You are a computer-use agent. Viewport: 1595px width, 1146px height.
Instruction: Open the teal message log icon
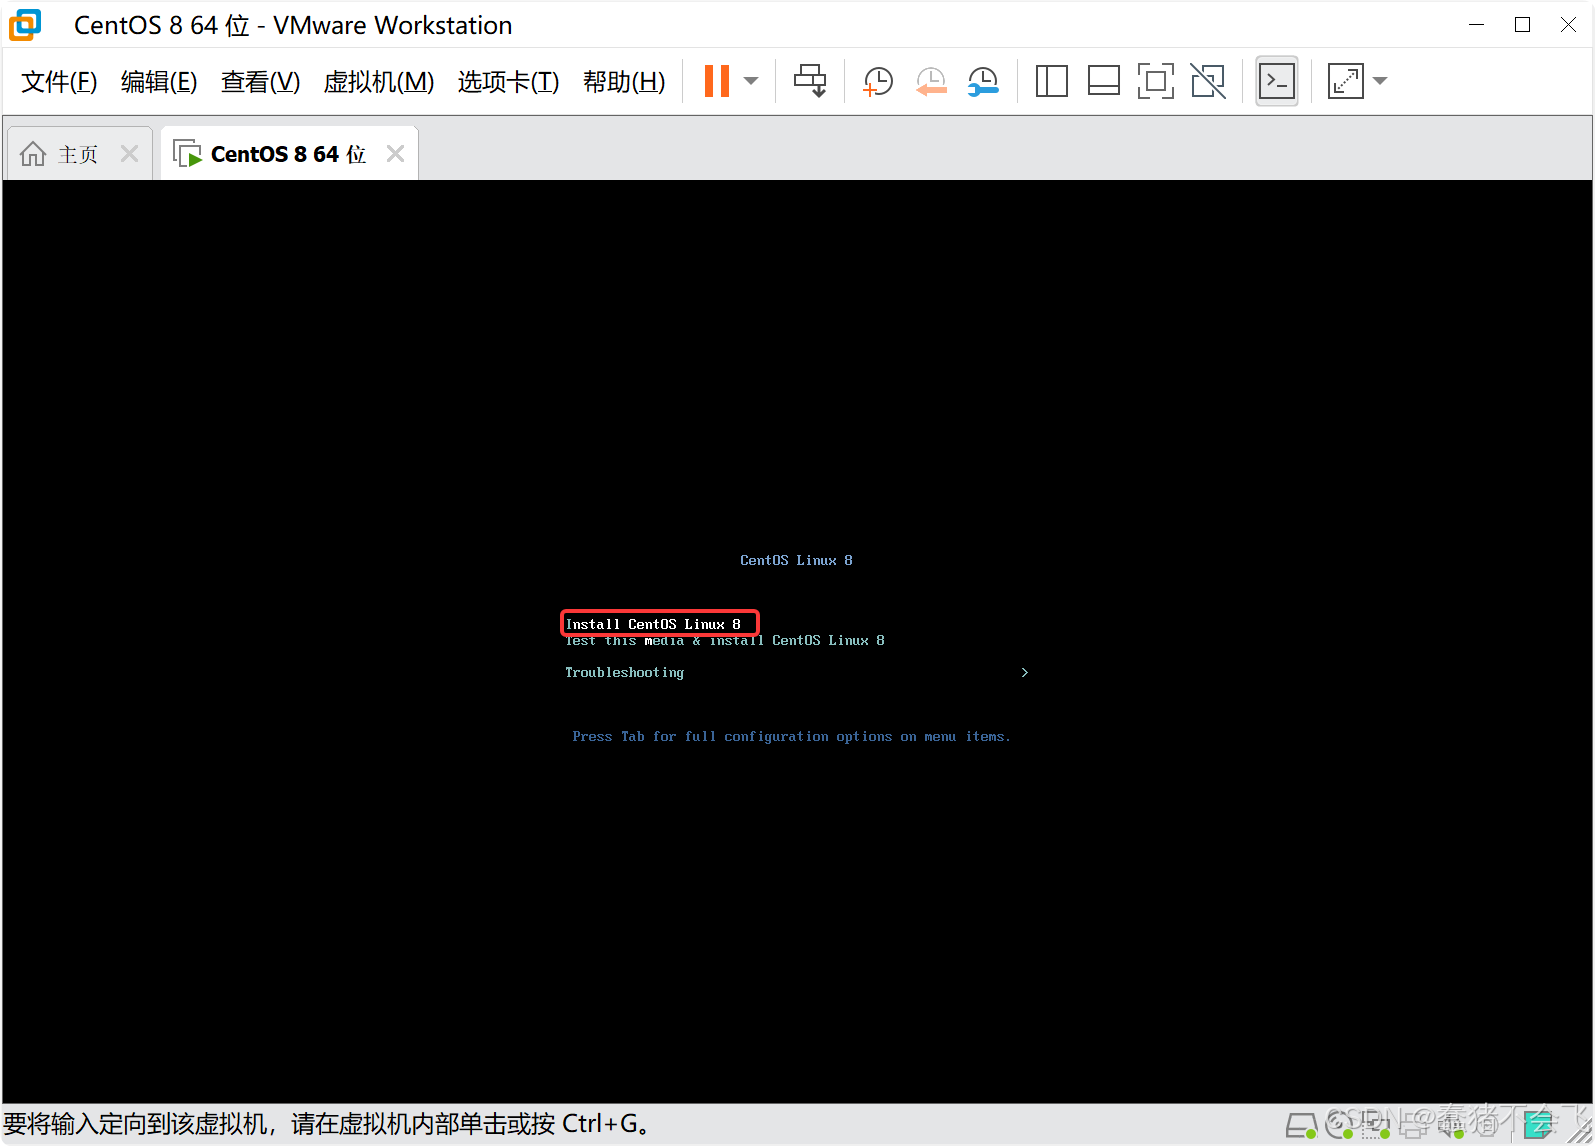point(1539,1125)
